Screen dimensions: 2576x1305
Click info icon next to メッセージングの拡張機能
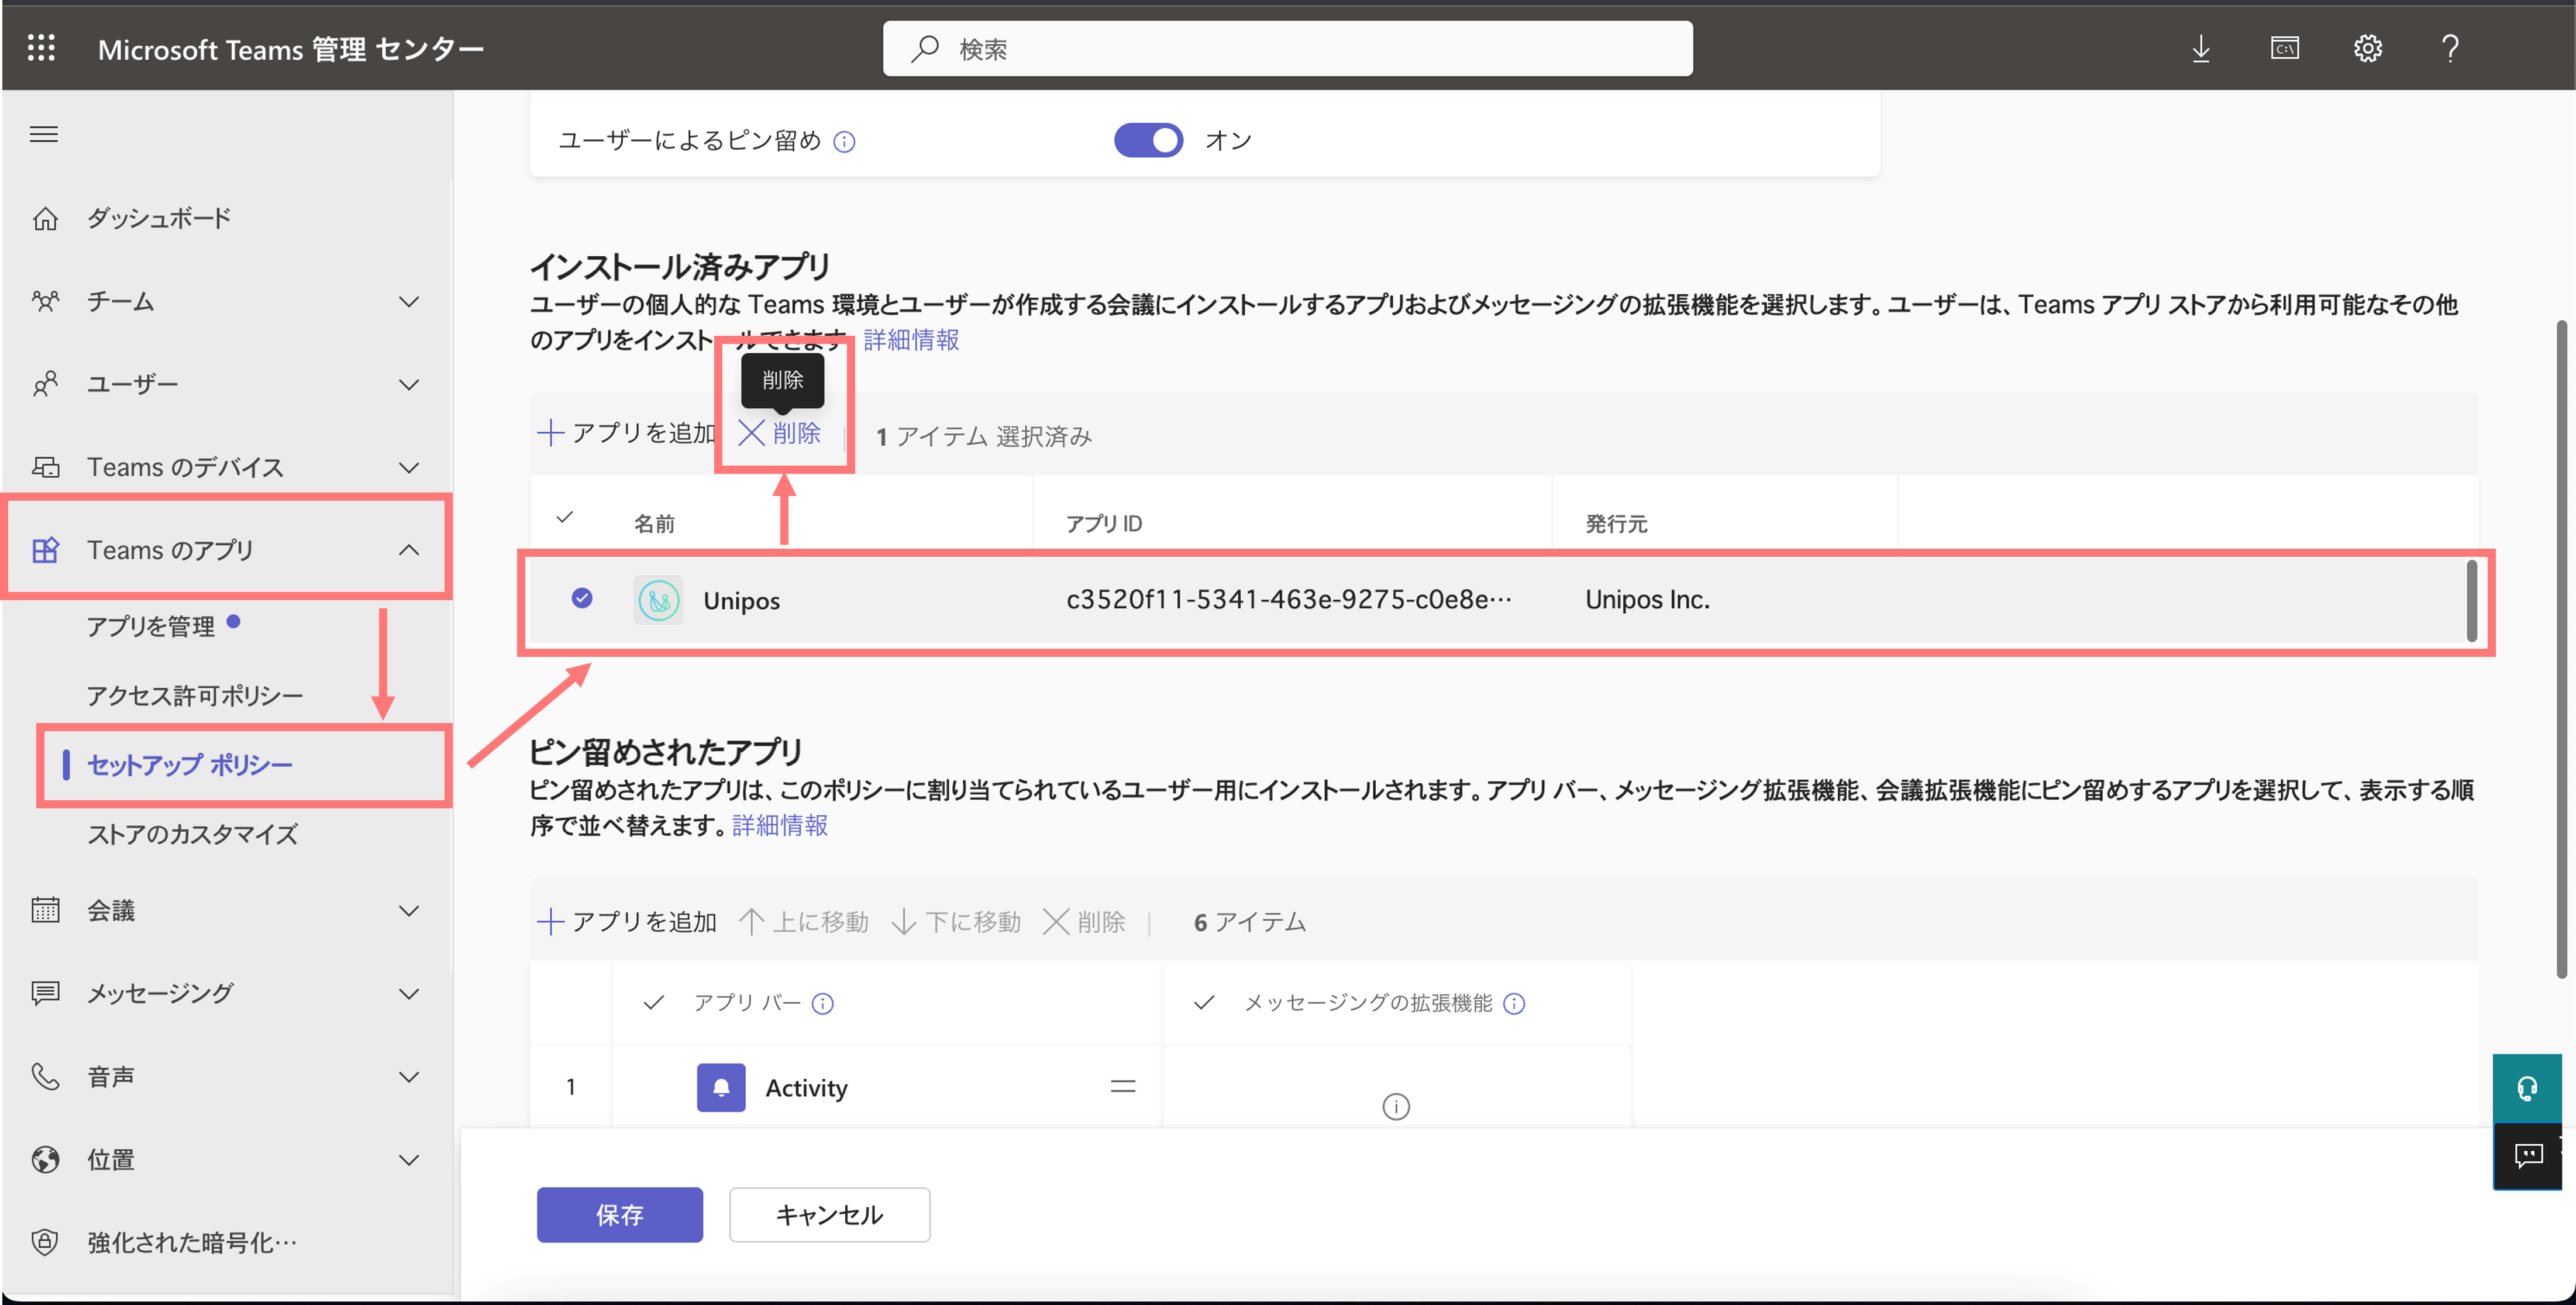[1514, 1003]
